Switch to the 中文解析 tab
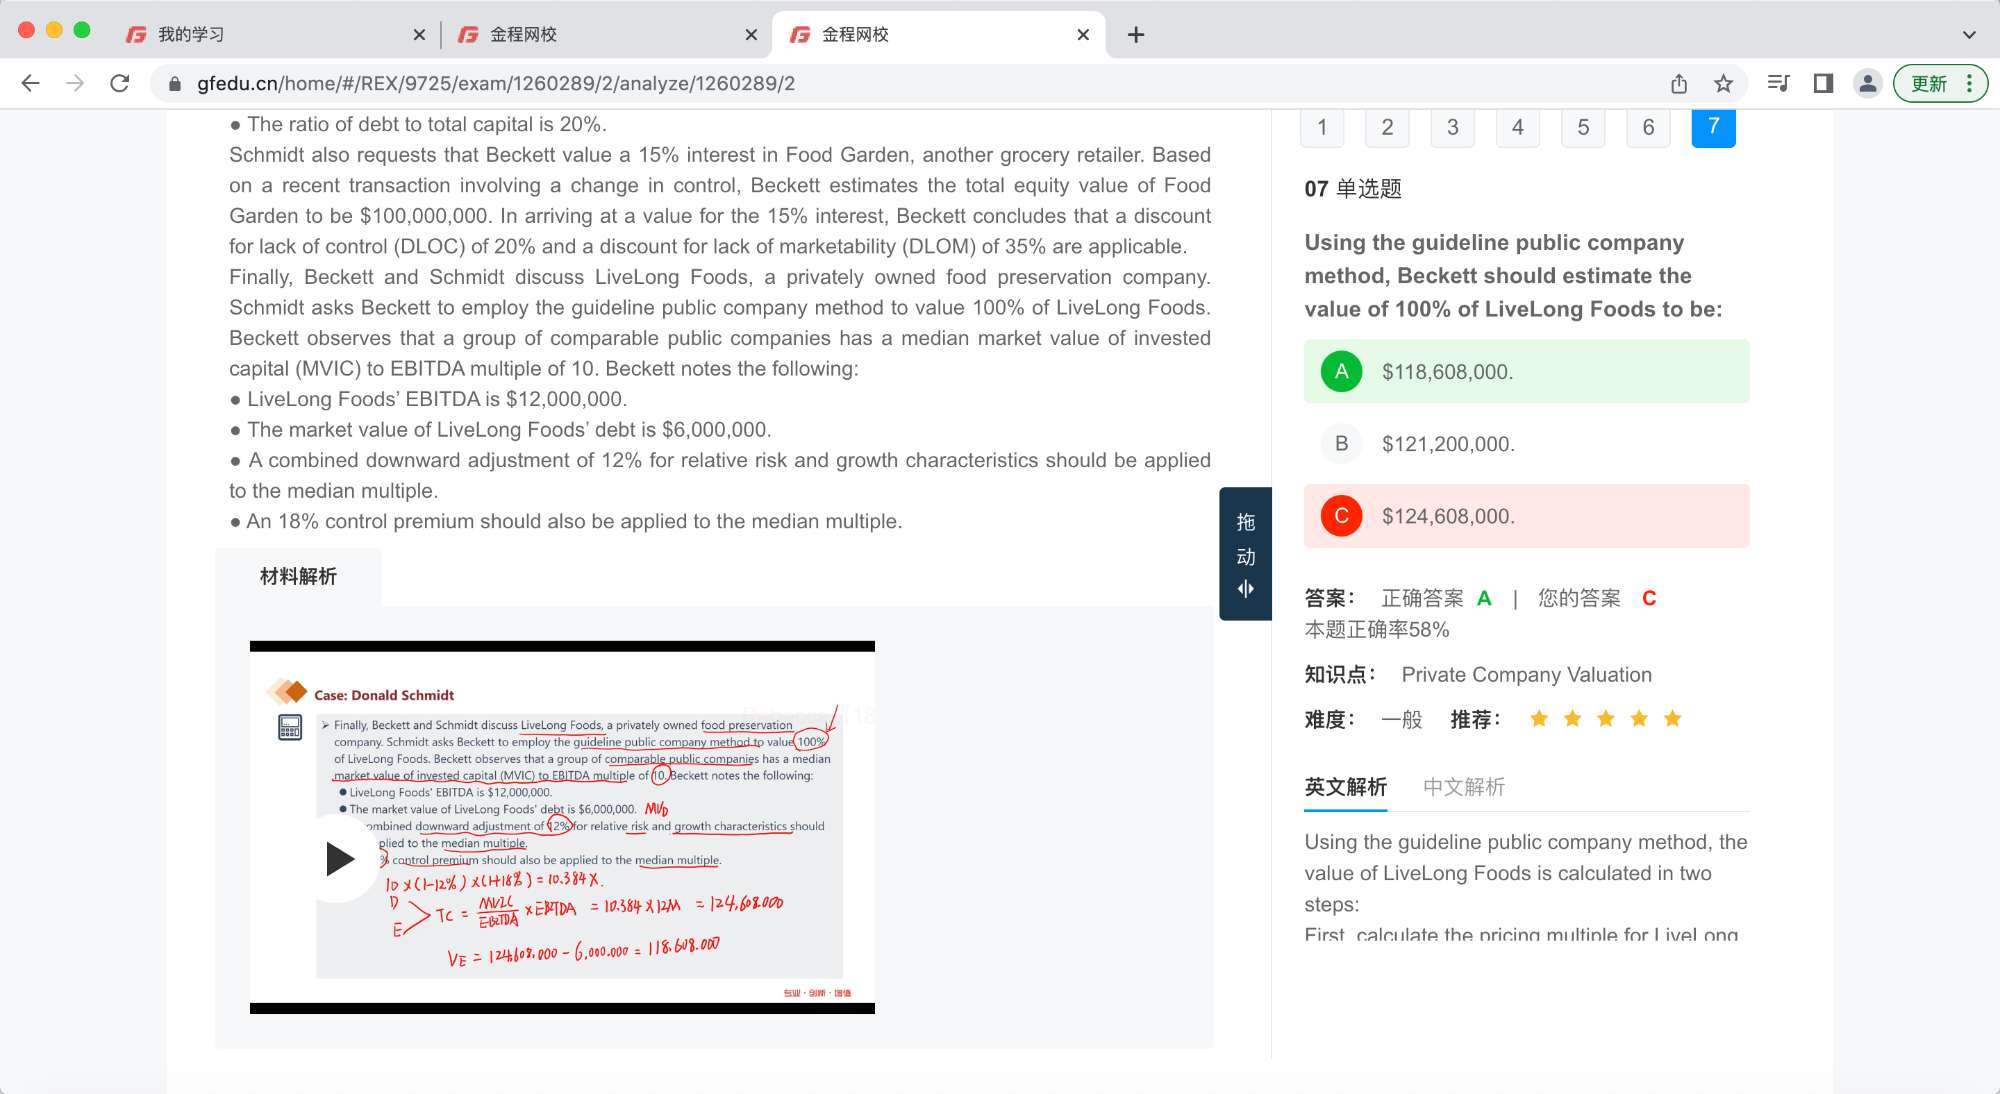Viewport: 2000px width, 1094px height. coord(1463,787)
